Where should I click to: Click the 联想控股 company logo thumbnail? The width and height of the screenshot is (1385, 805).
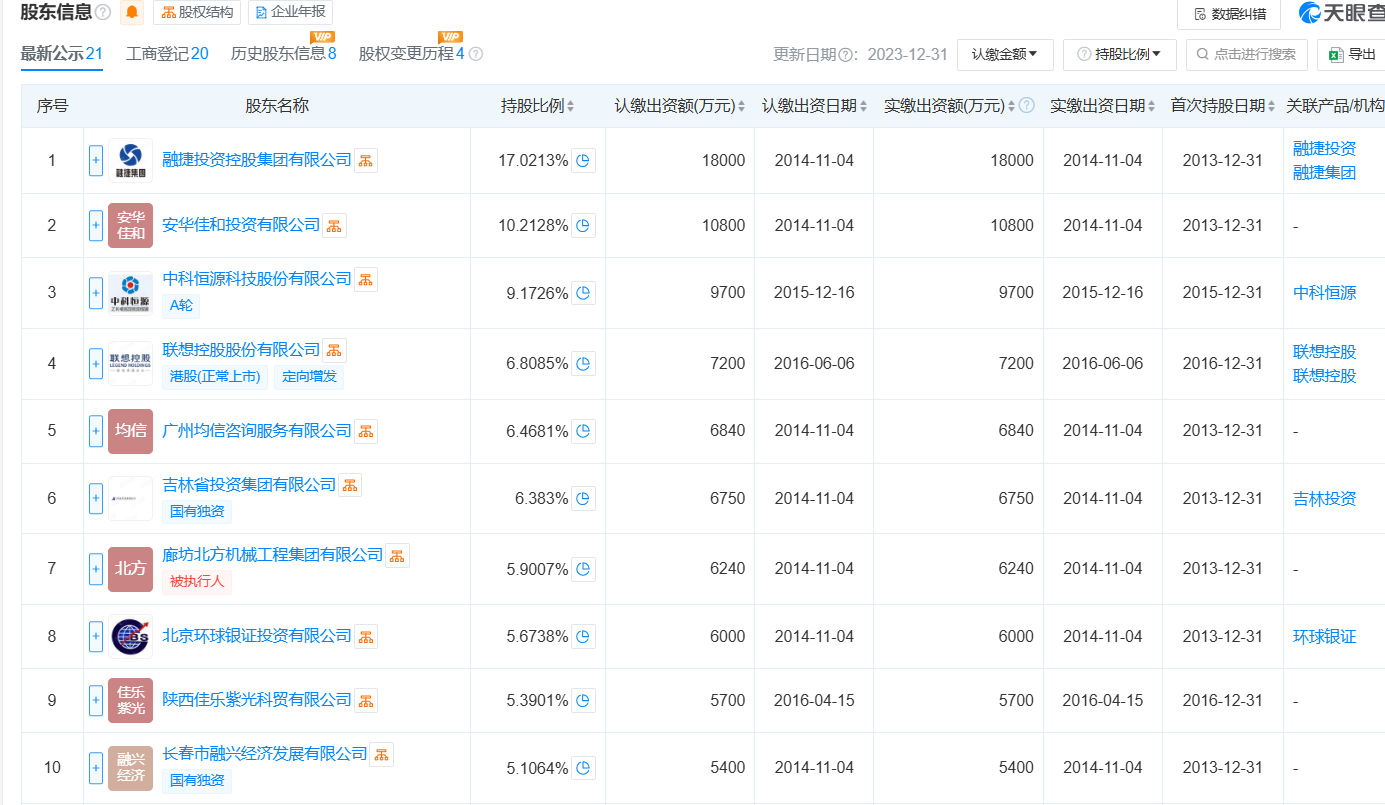(131, 363)
